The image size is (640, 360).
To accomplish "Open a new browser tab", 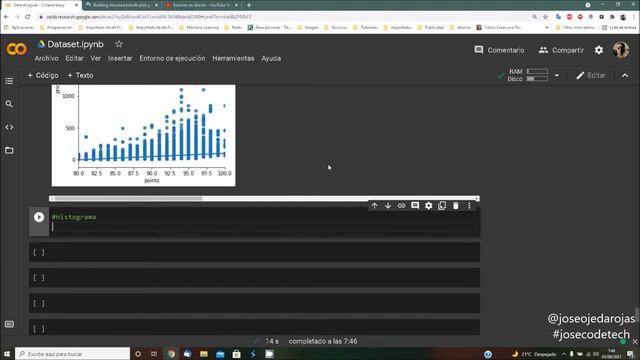I will point(249,5).
